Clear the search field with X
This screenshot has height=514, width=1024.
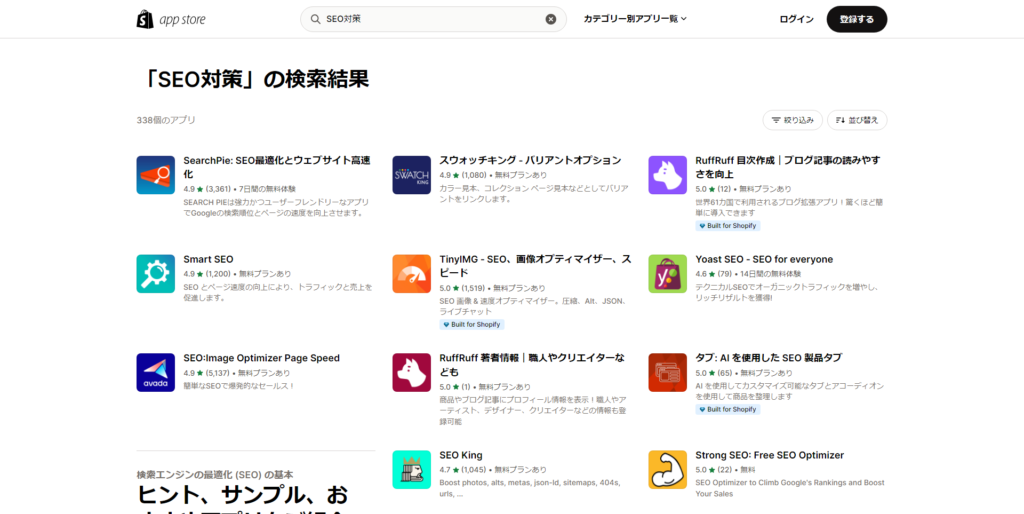tap(551, 19)
